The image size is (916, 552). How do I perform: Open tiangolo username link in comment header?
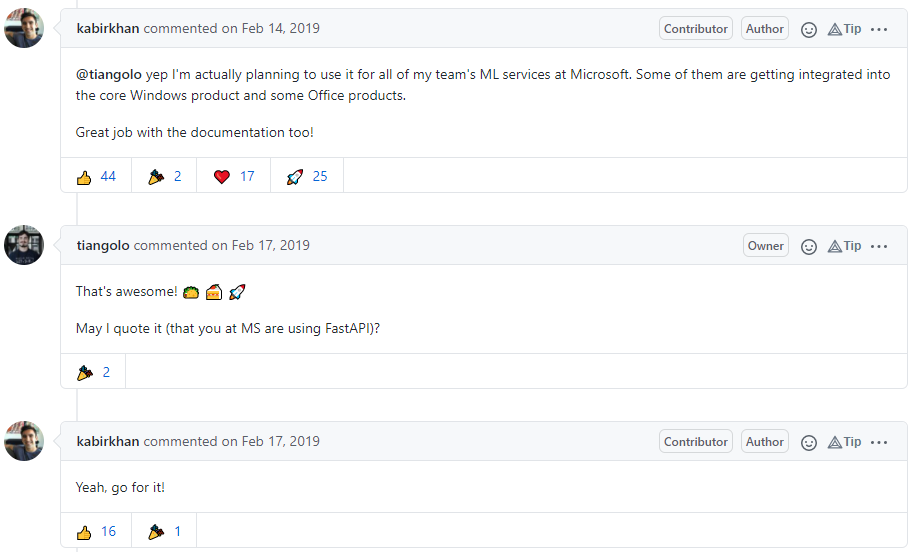tap(103, 245)
